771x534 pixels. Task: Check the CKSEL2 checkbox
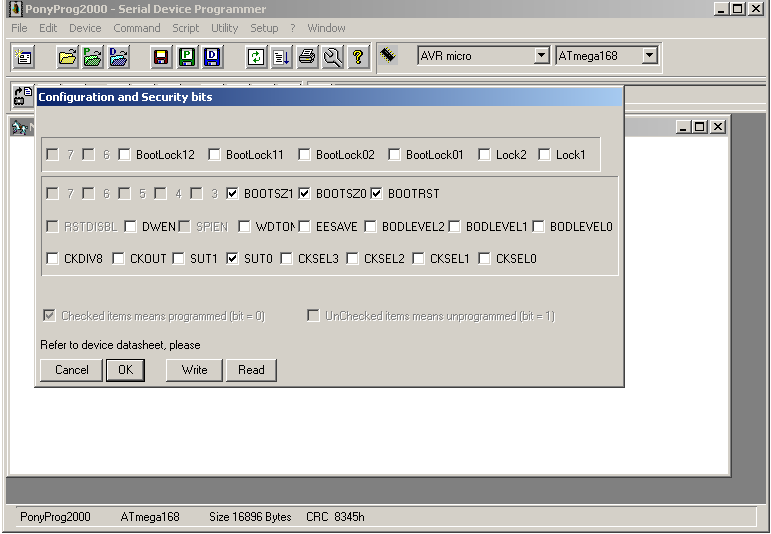click(353, 259)
